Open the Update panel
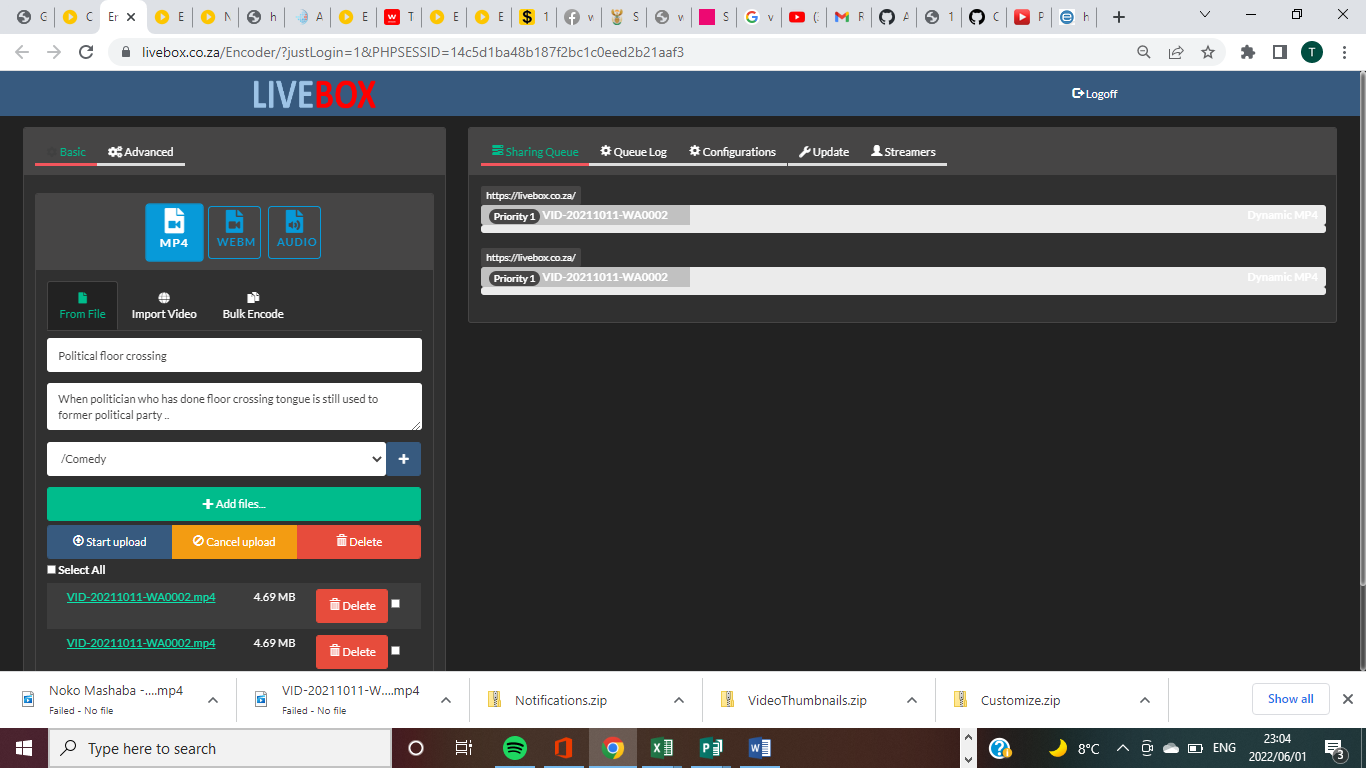The height and width of the screenshot is (768, 1366). click(824, 151)
